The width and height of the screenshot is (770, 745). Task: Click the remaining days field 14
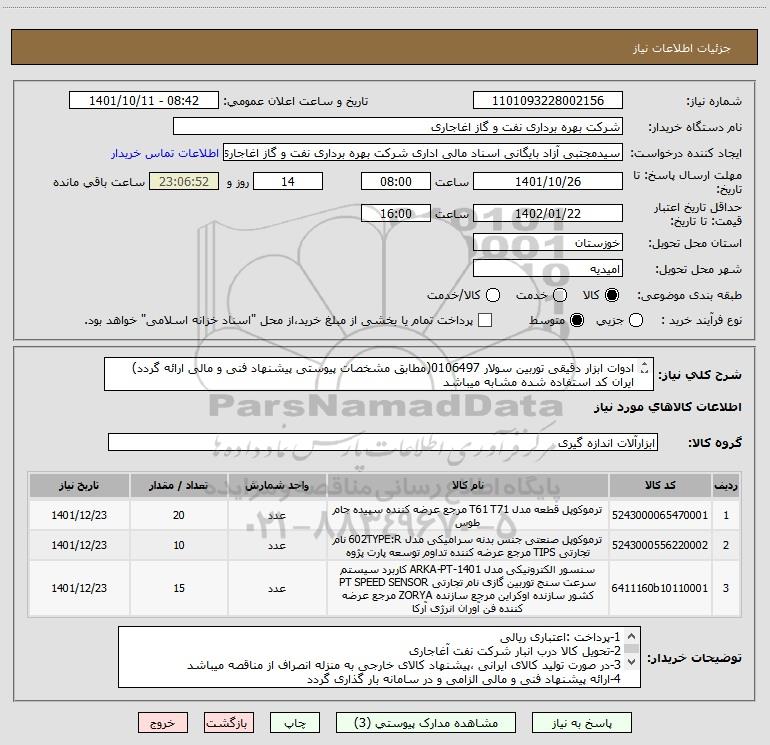coord(288,182)
